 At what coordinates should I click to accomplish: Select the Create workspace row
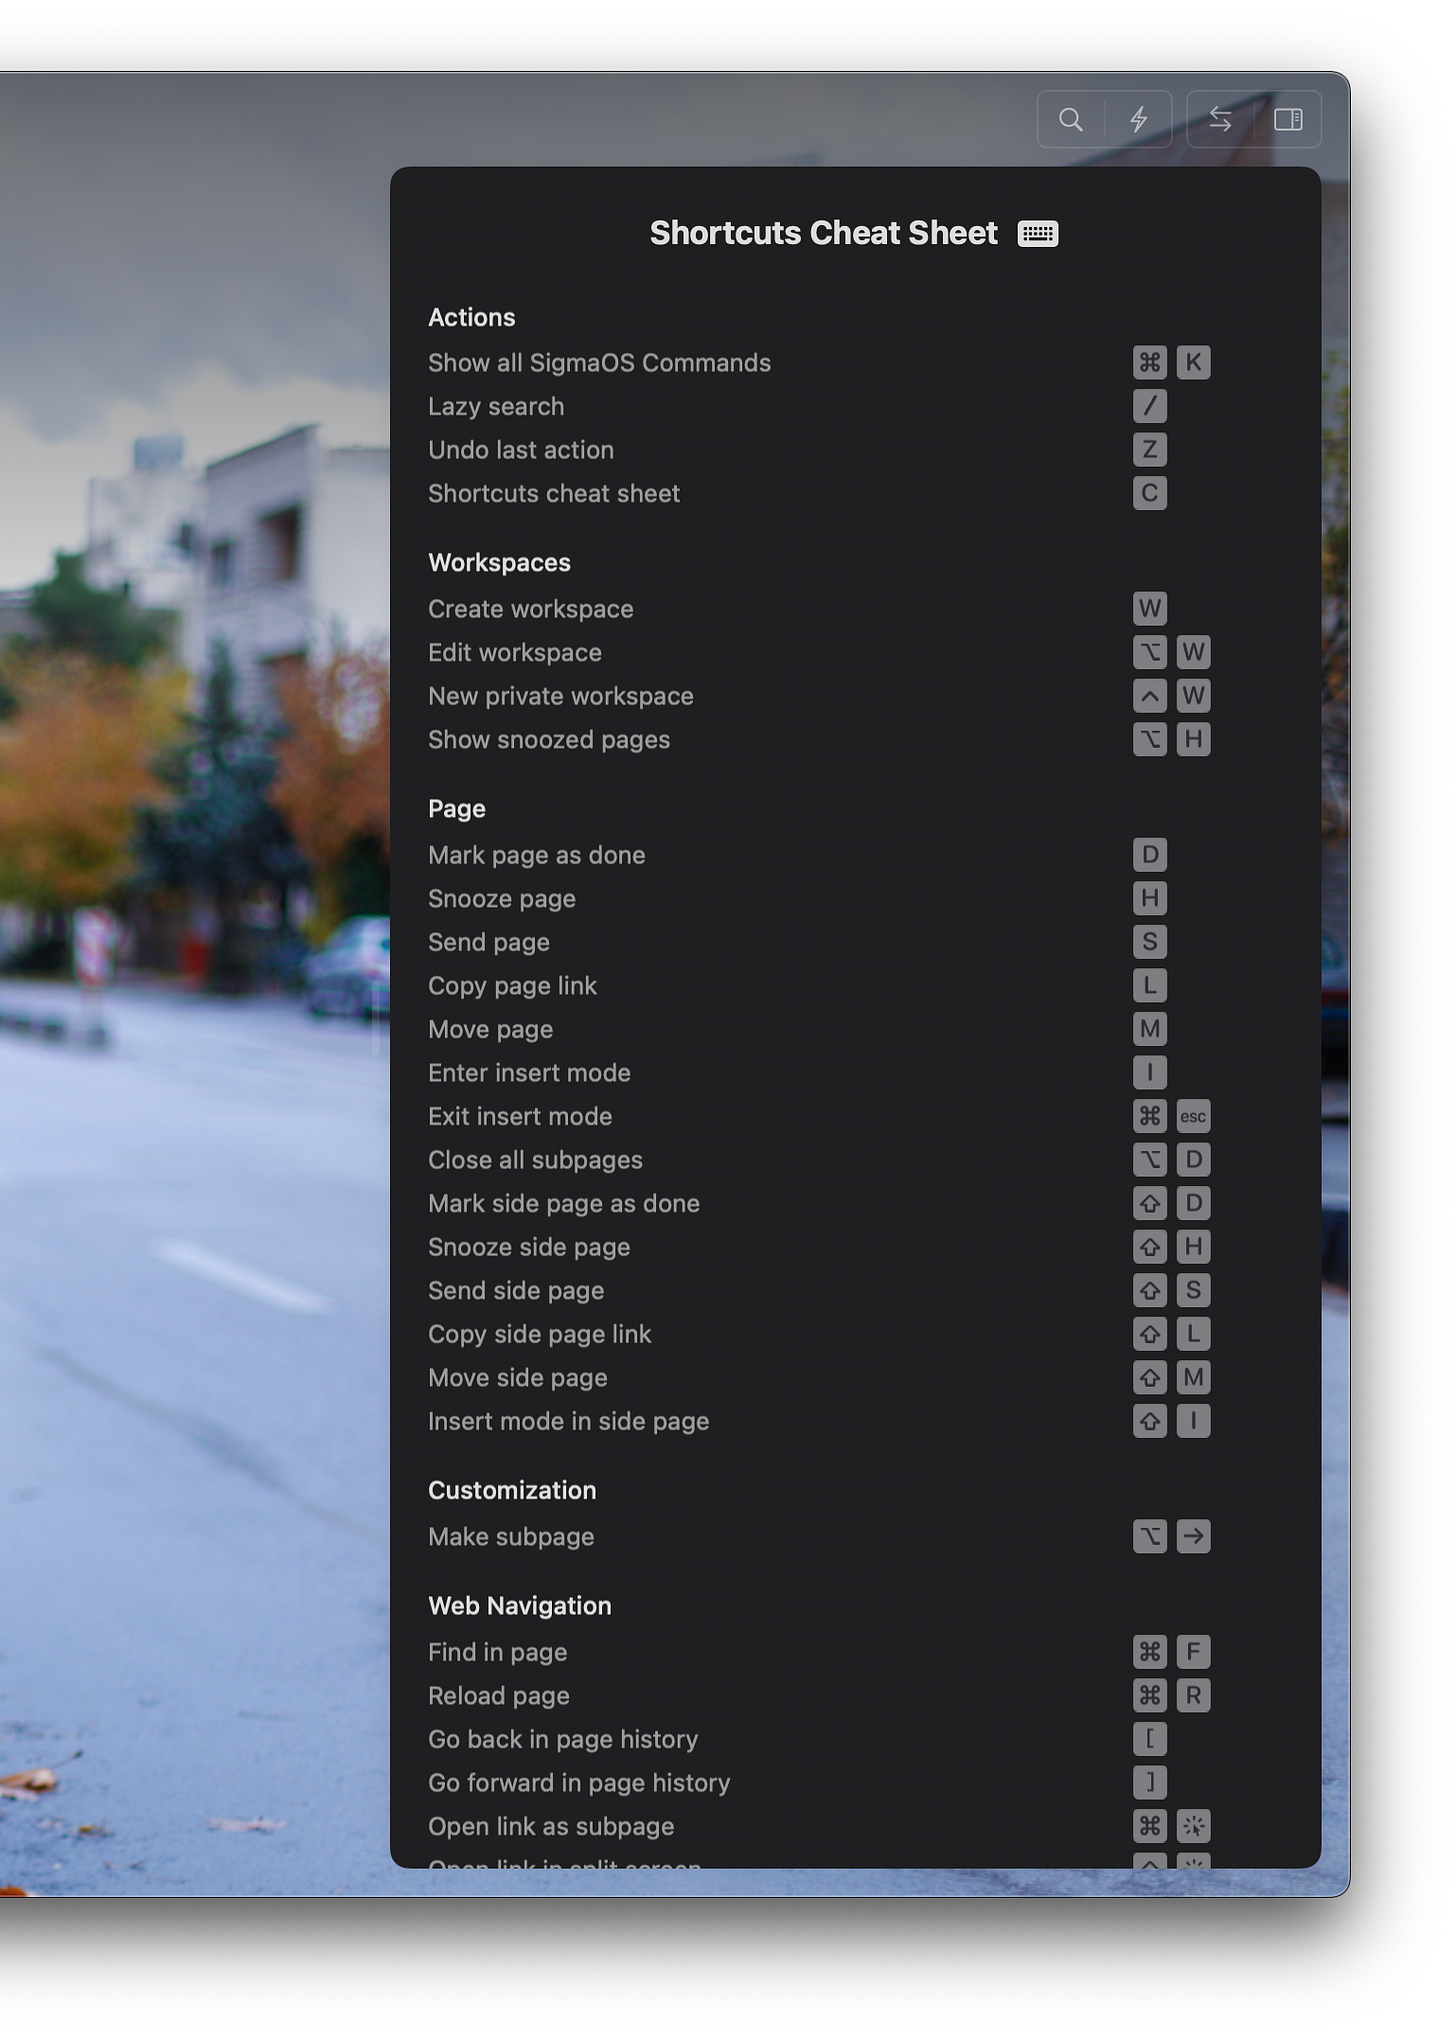tap(798, 608)
